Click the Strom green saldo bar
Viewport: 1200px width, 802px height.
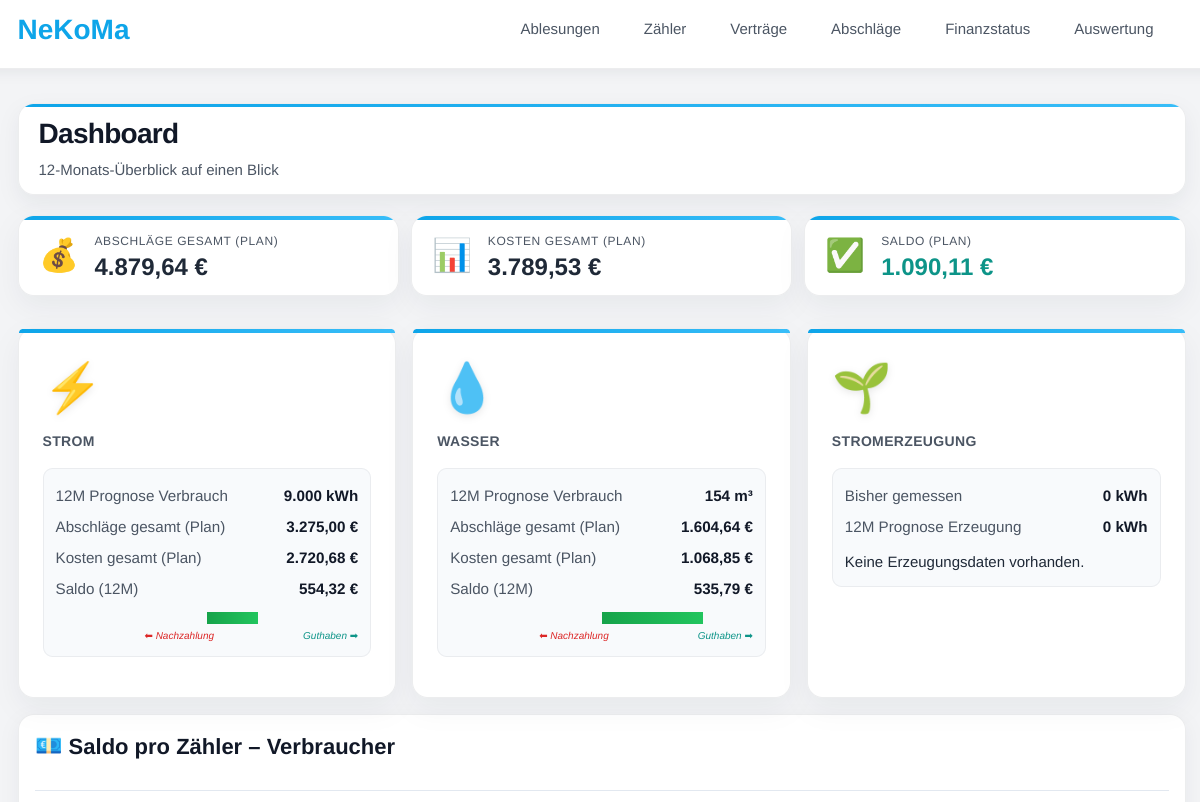[232, 618]
